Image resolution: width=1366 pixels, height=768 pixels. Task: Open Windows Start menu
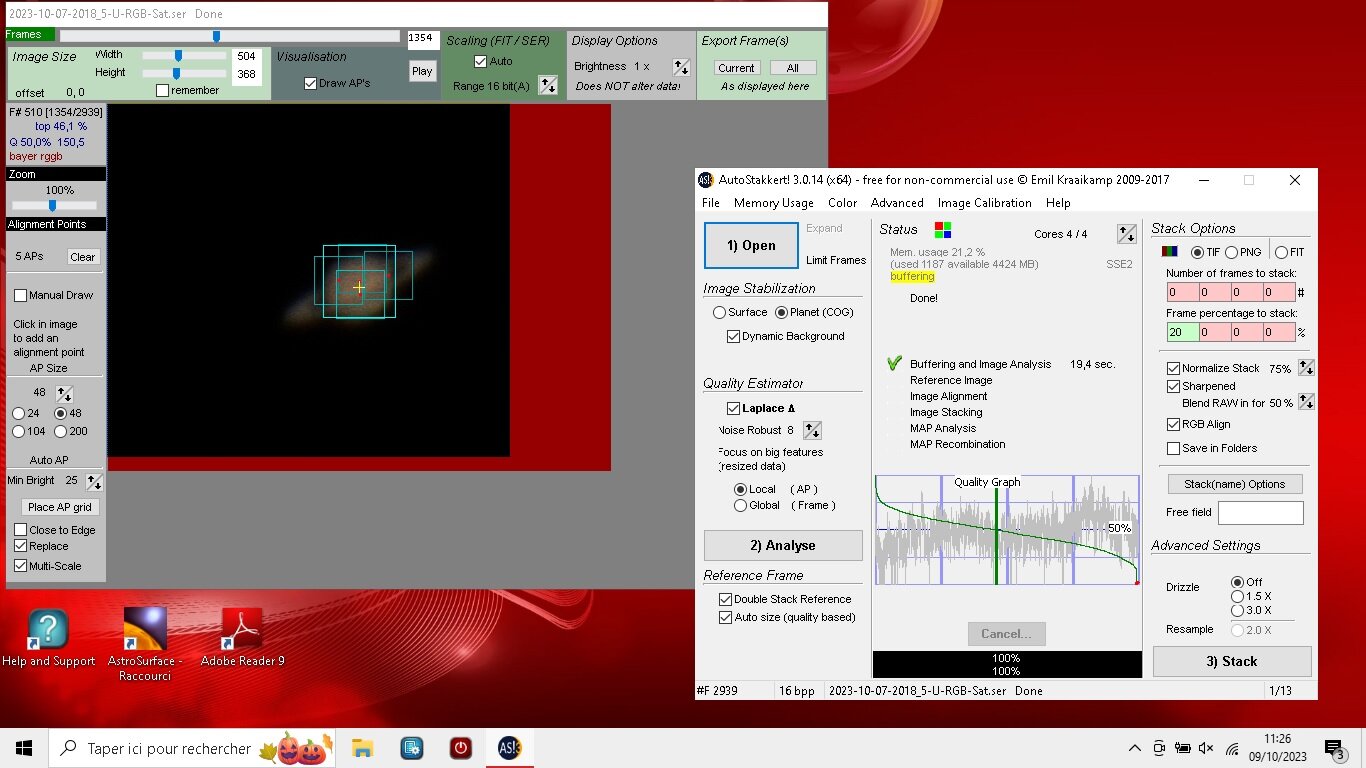coord(24,748)
